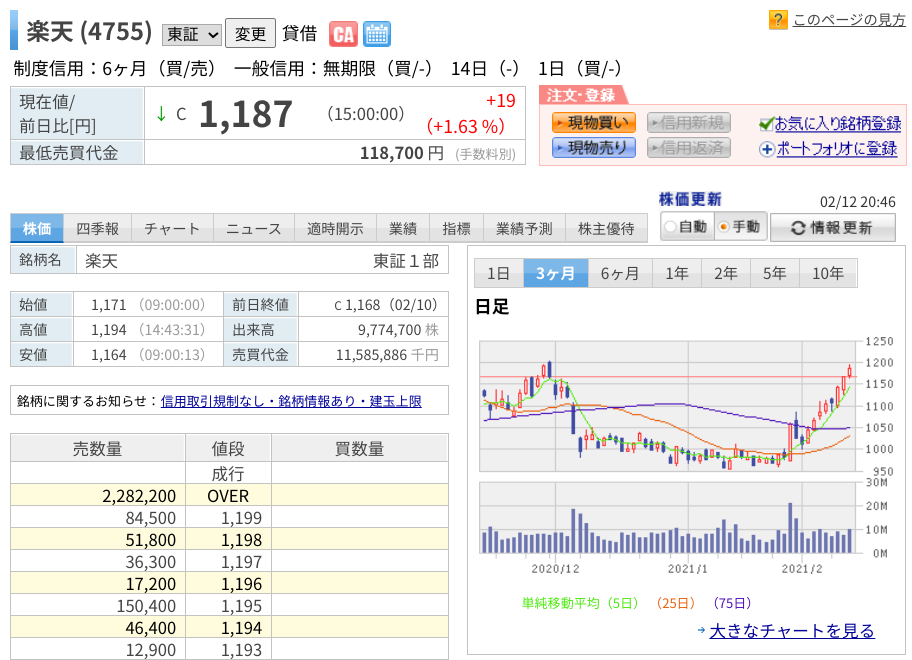Select the 2年 chart period tab
912x660 pixels.
point(726,273)
